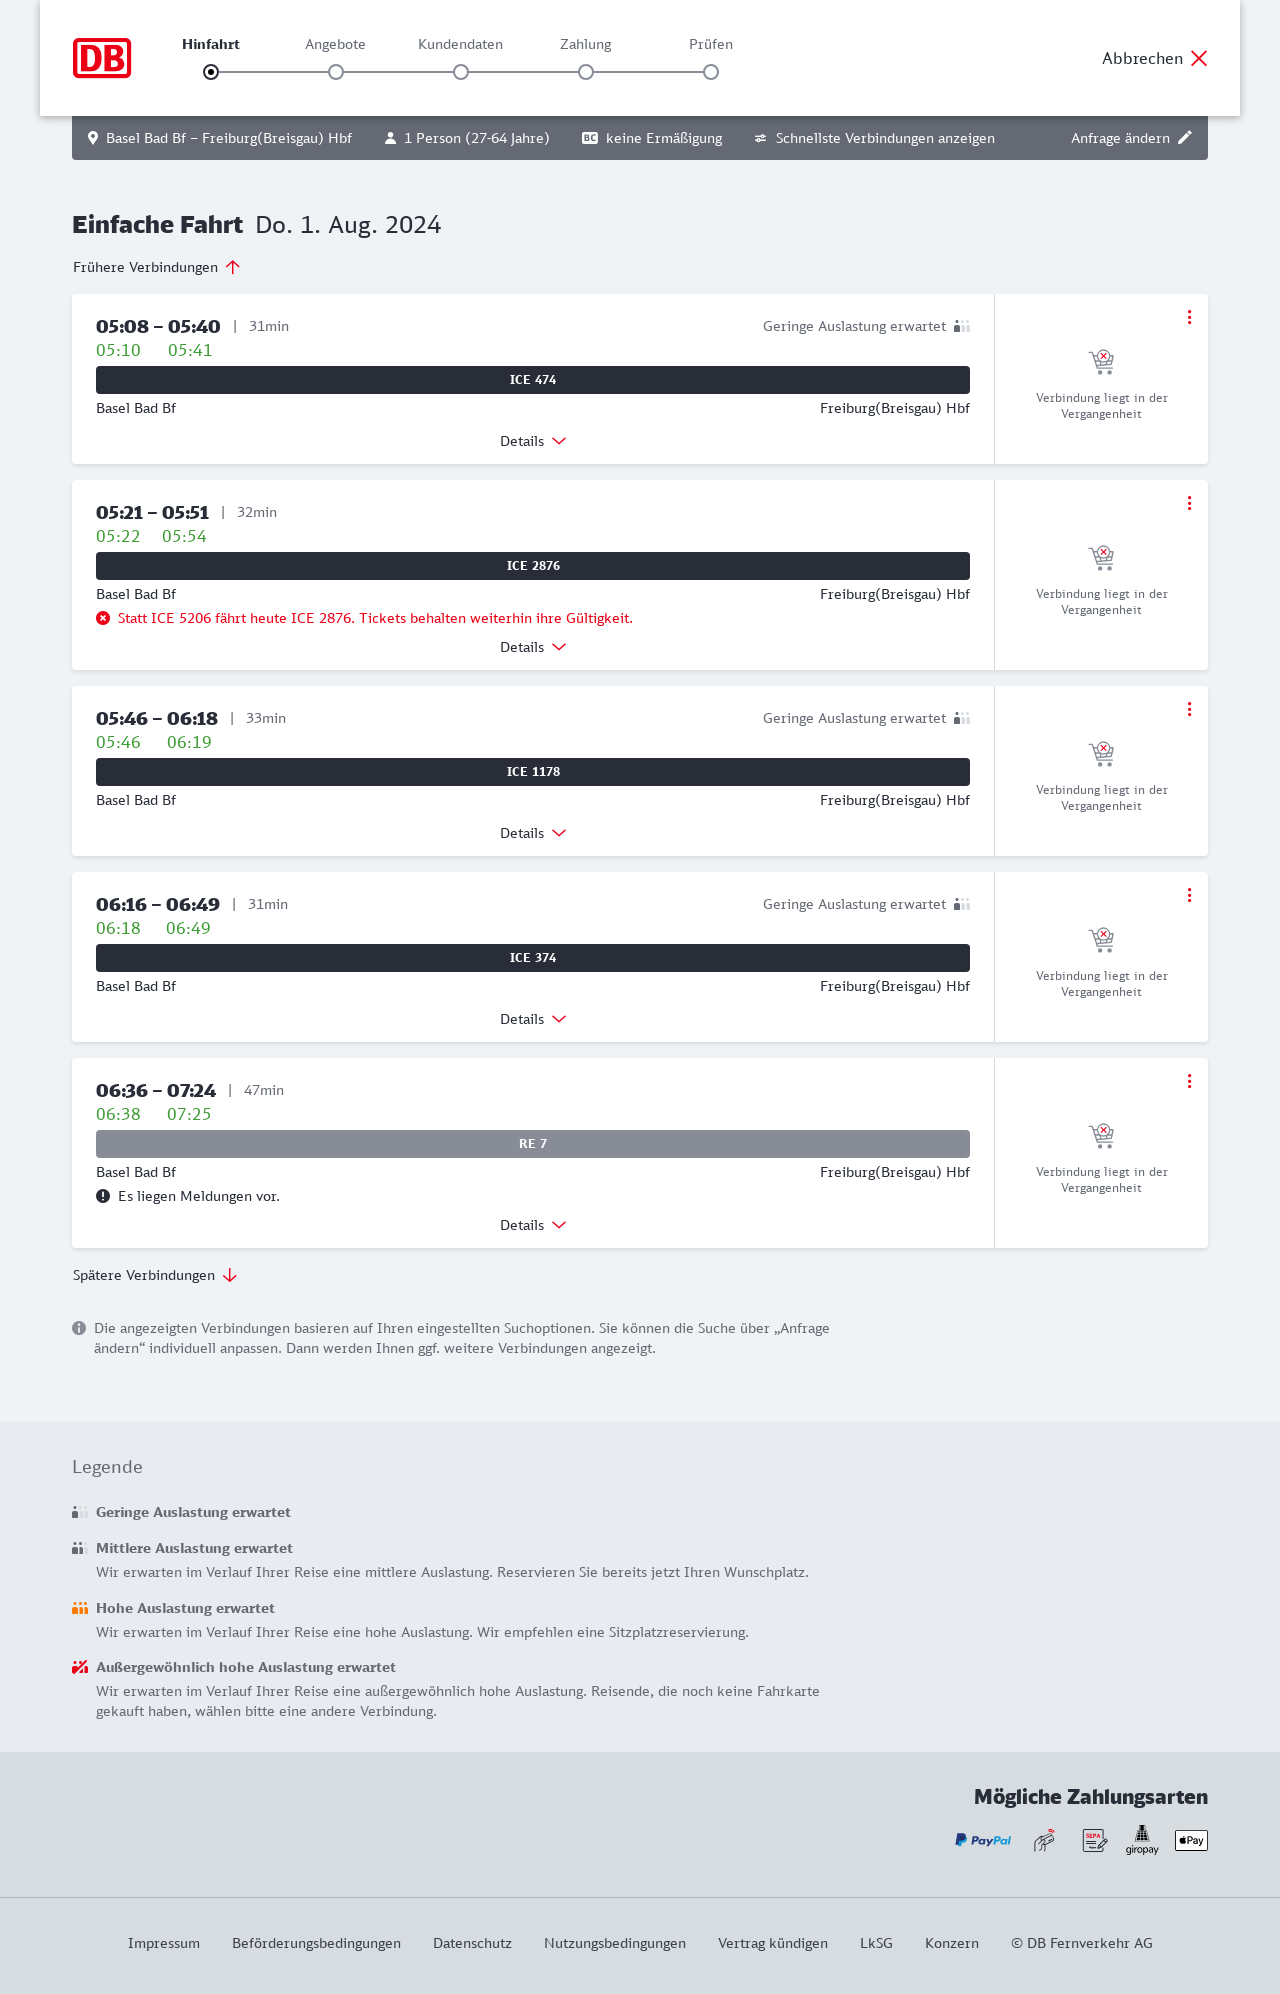Load Spätere Verbindungen
This screenshot has width=1280, height=1994.
coord(155,1275)
